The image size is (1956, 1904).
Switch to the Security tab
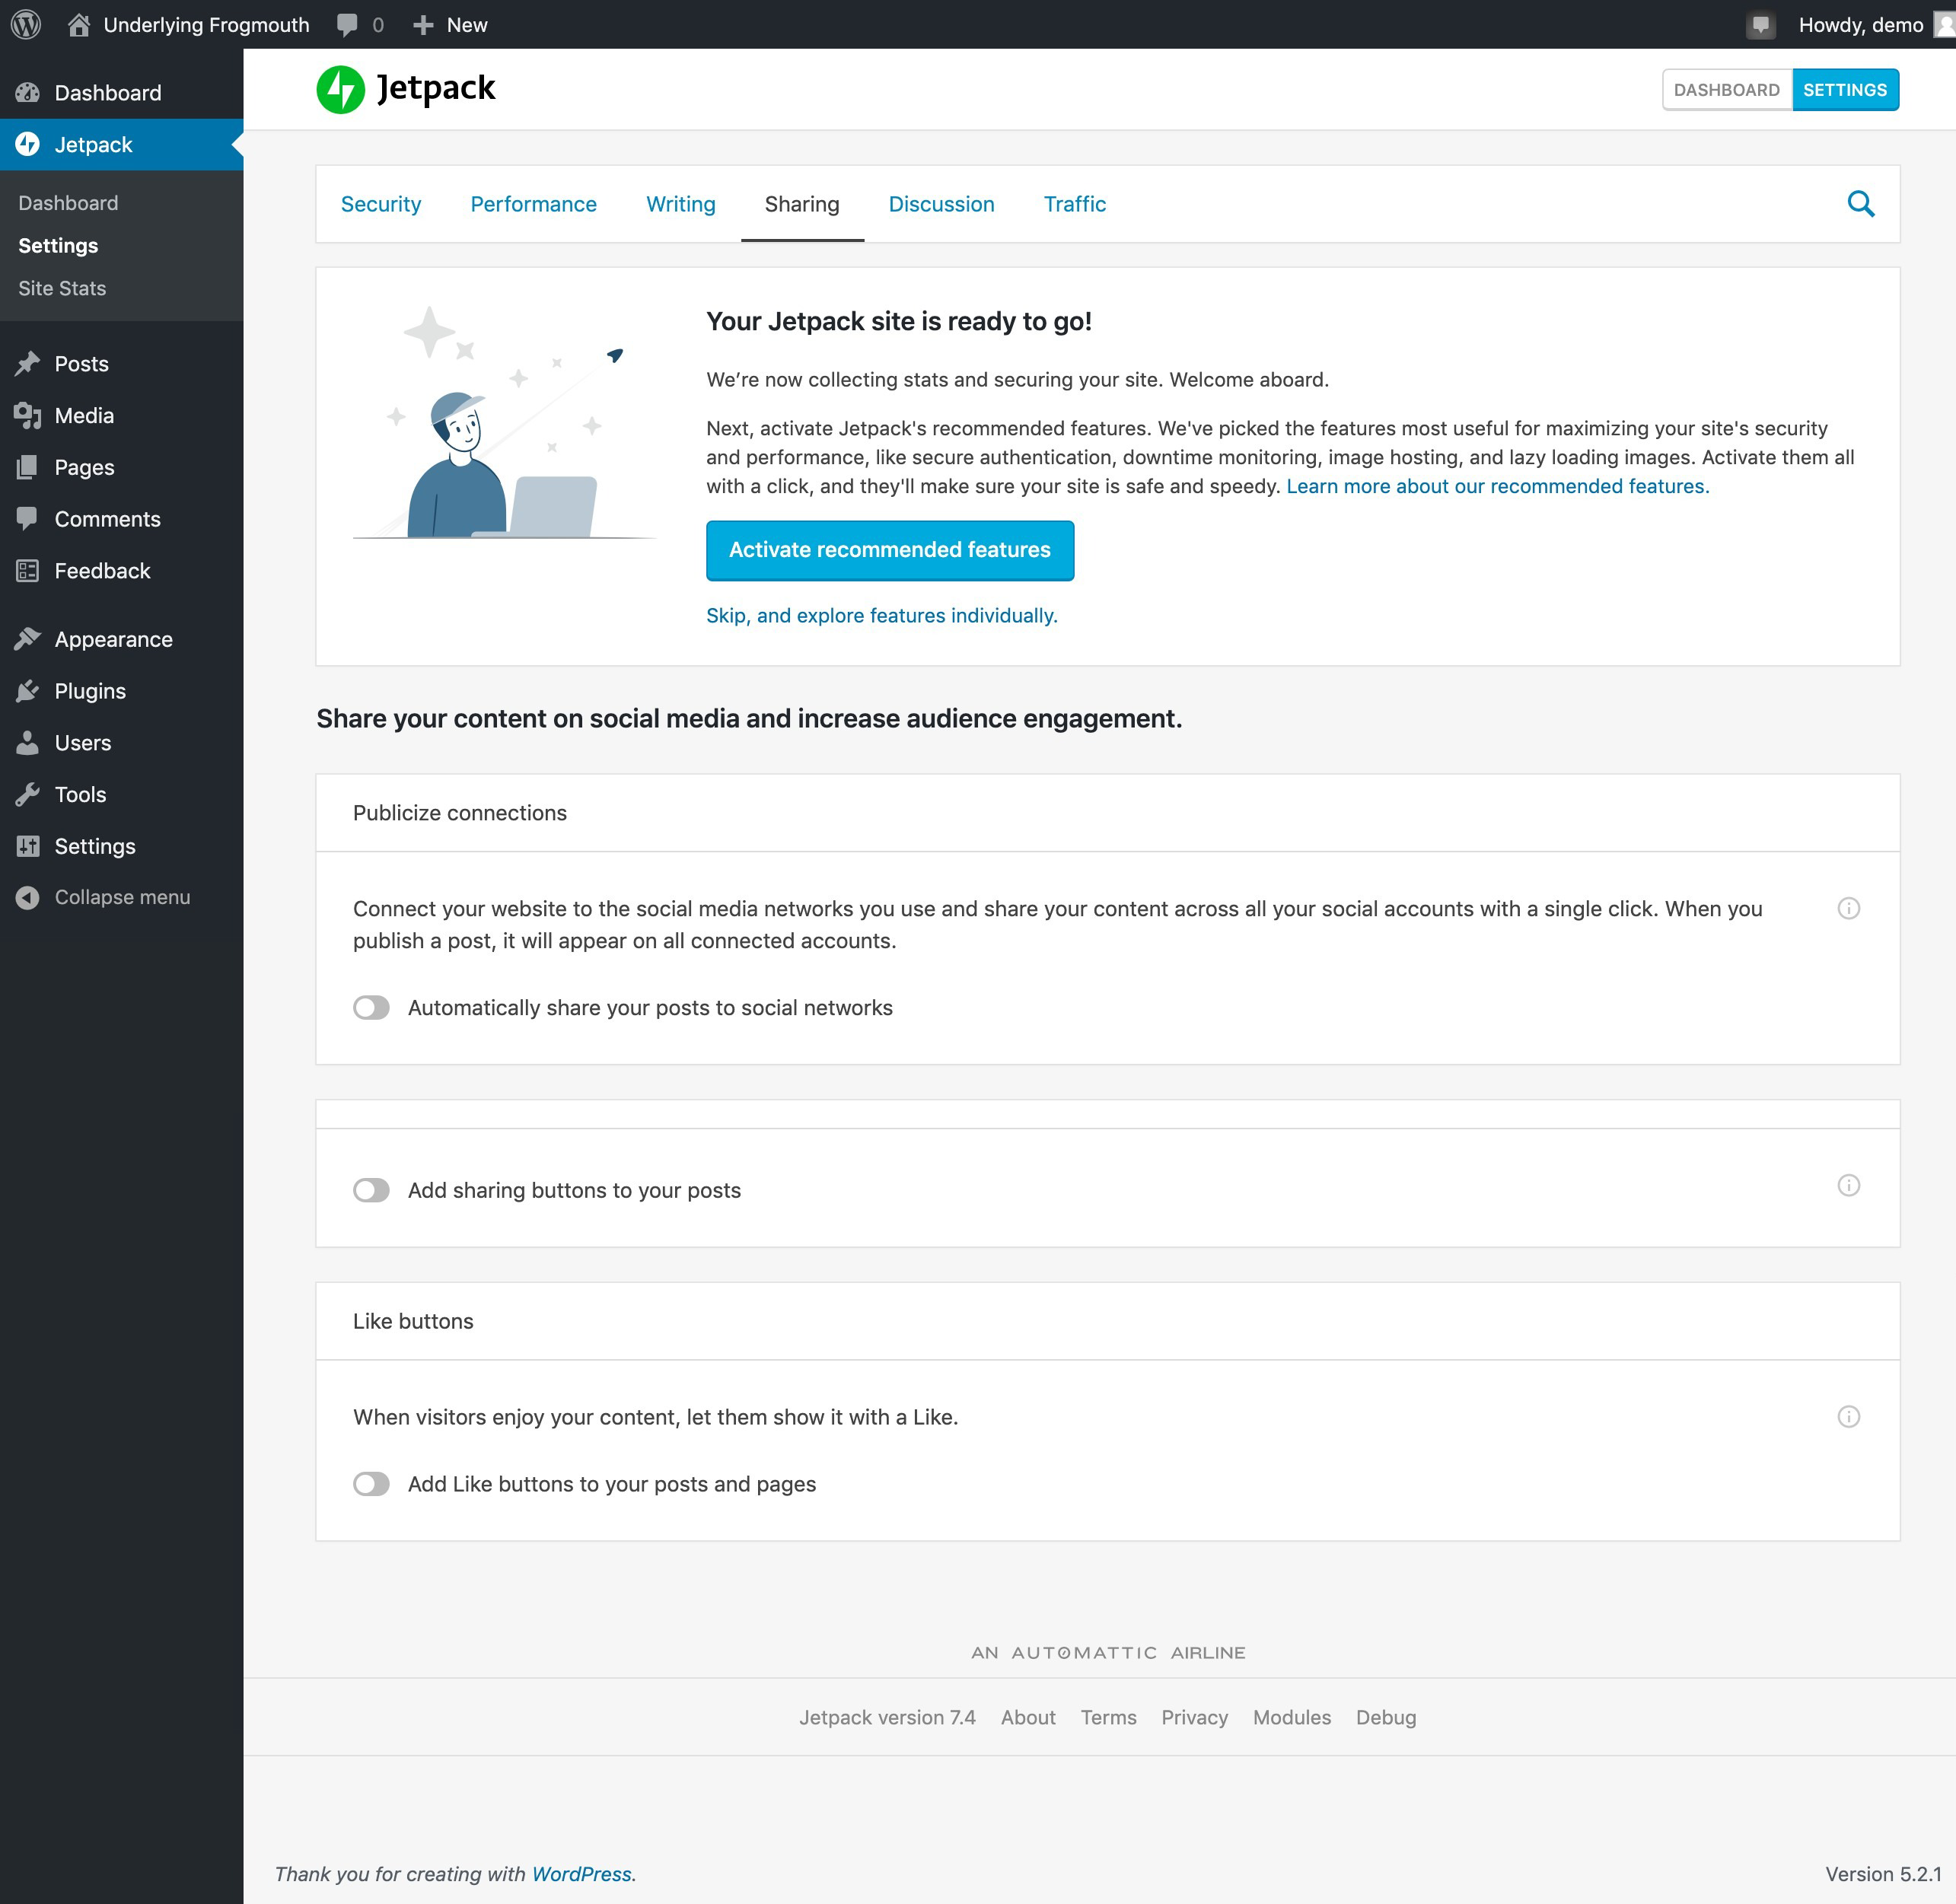coord(381,204)
